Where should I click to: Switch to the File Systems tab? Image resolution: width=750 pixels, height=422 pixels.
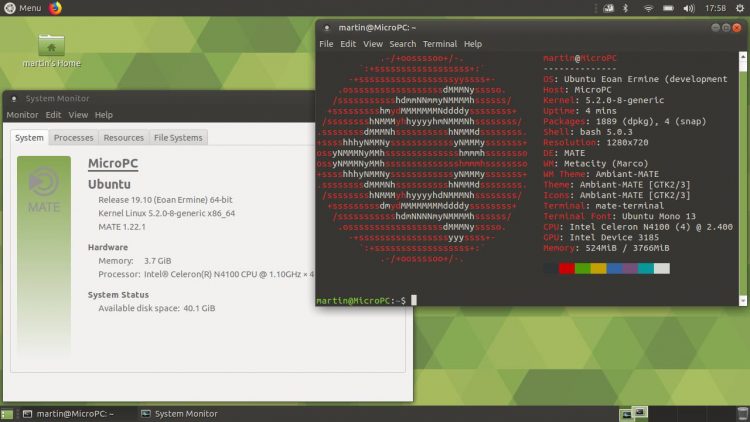point(178,137)
